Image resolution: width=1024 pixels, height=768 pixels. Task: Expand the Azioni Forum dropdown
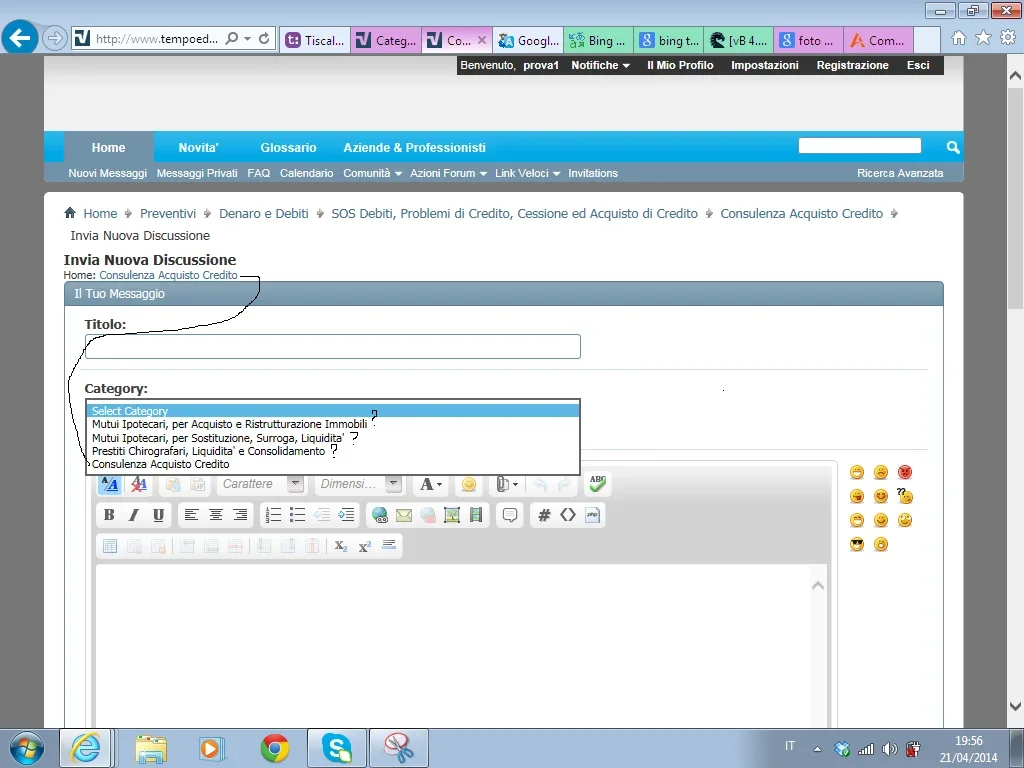click(448, 173)
